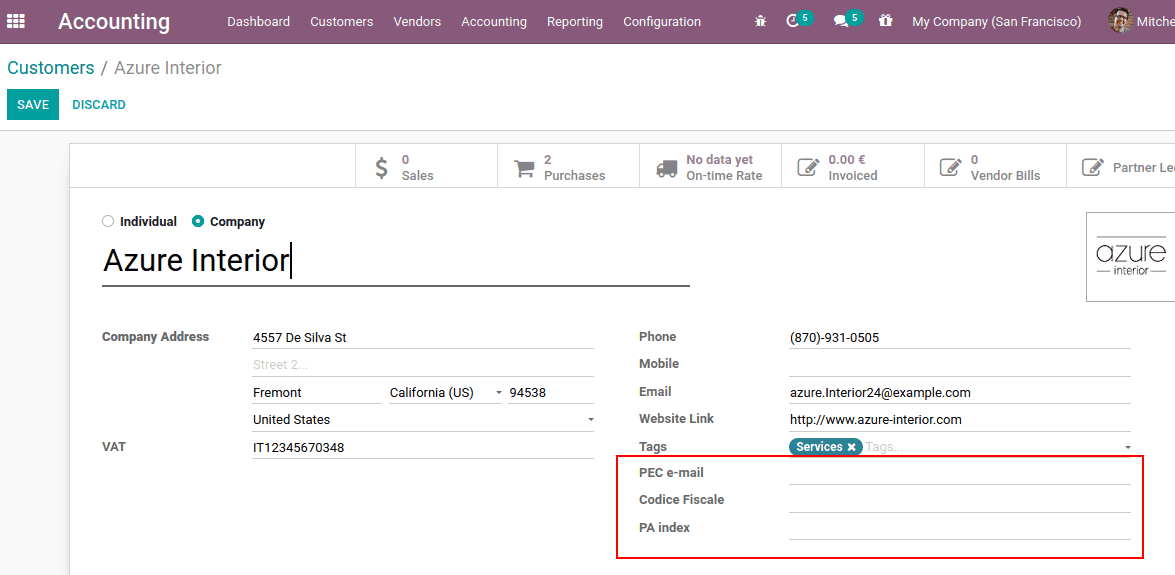Expand the California (US) state dropdown
Viewport: 1175px width, 575px height.
point(499,393)
